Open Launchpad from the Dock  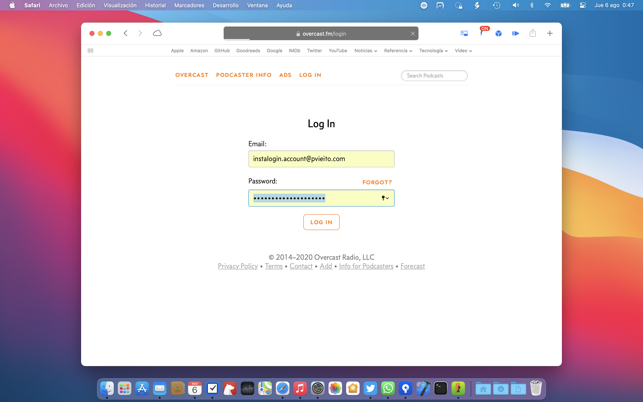[x=124, y=388]
